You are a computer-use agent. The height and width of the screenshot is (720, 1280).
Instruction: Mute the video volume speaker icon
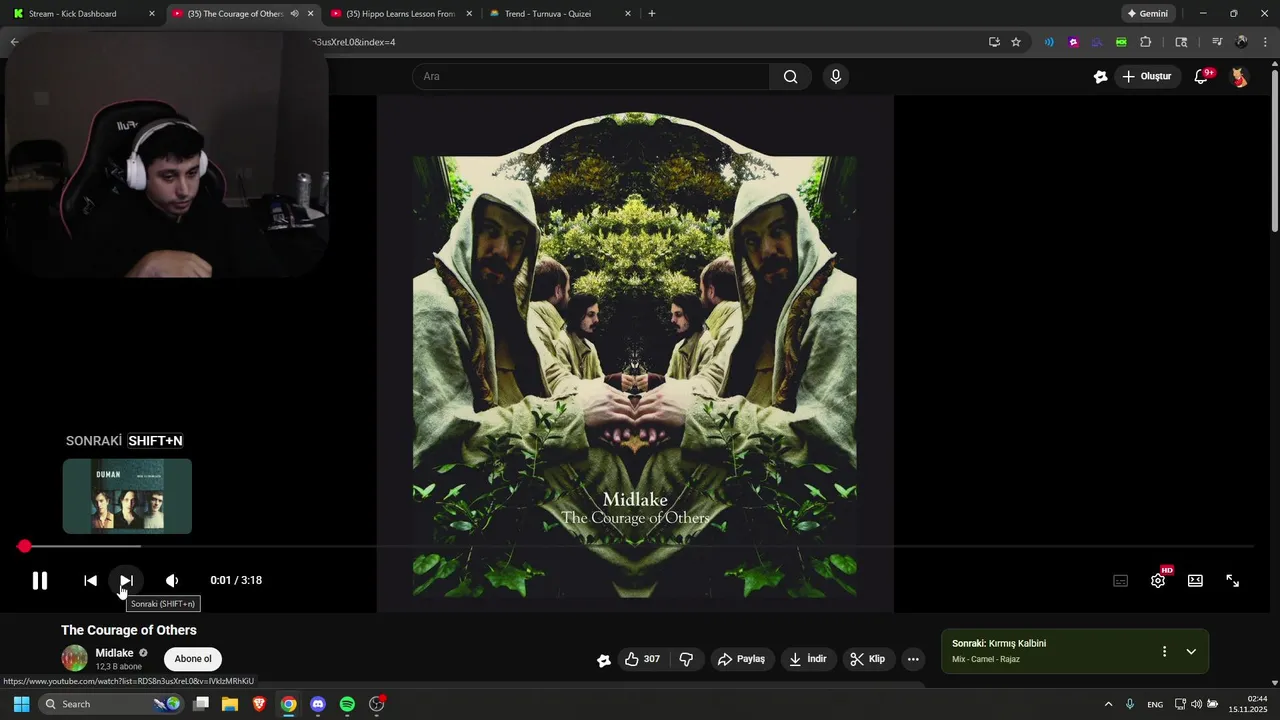pos(172,580)
